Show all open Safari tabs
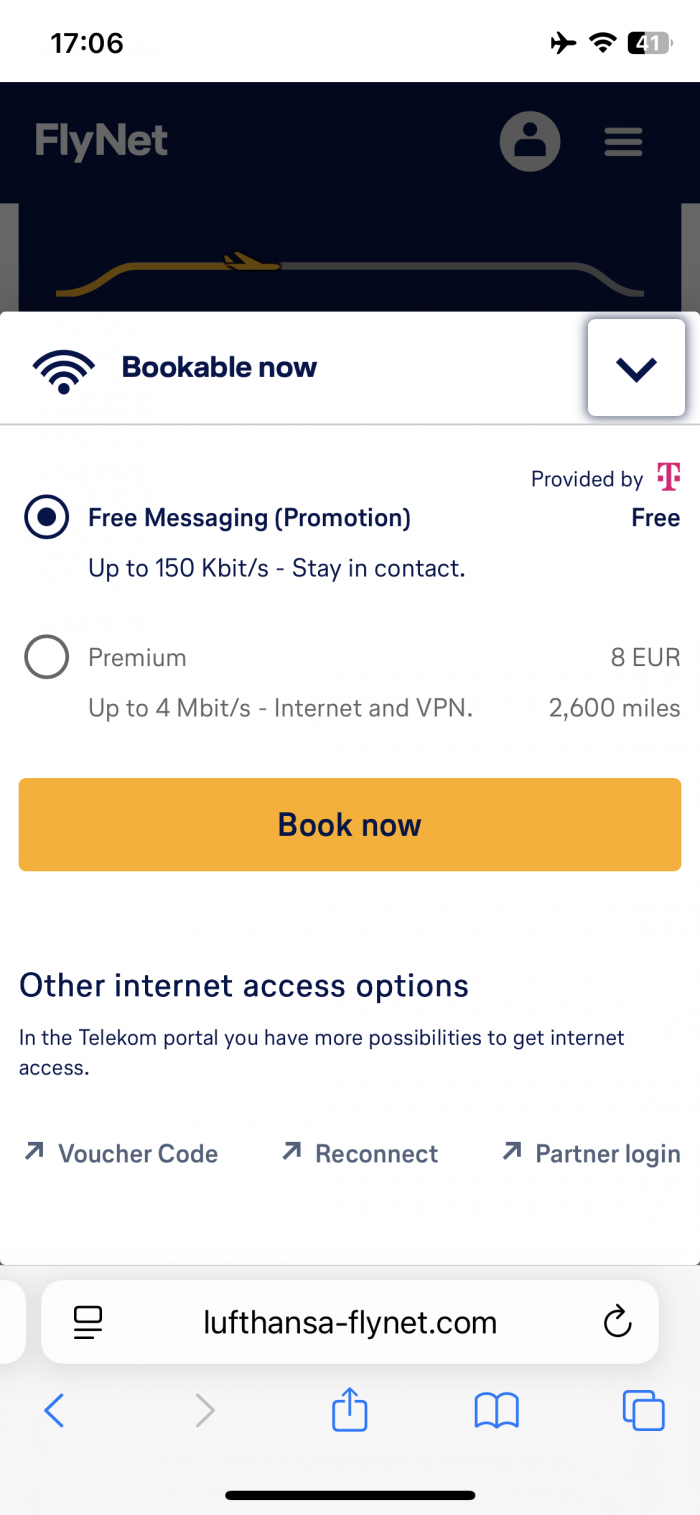 tap(643, 1410)
